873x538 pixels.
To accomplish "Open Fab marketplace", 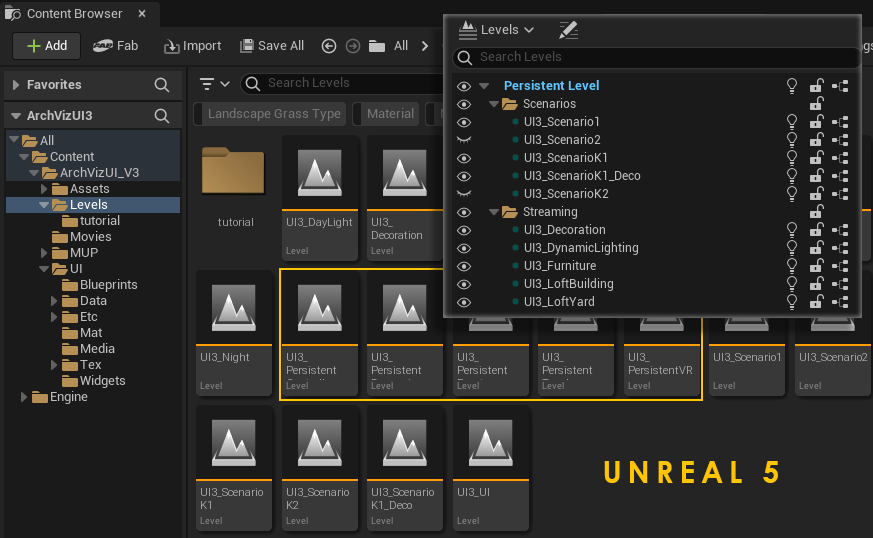I will 115,46.
